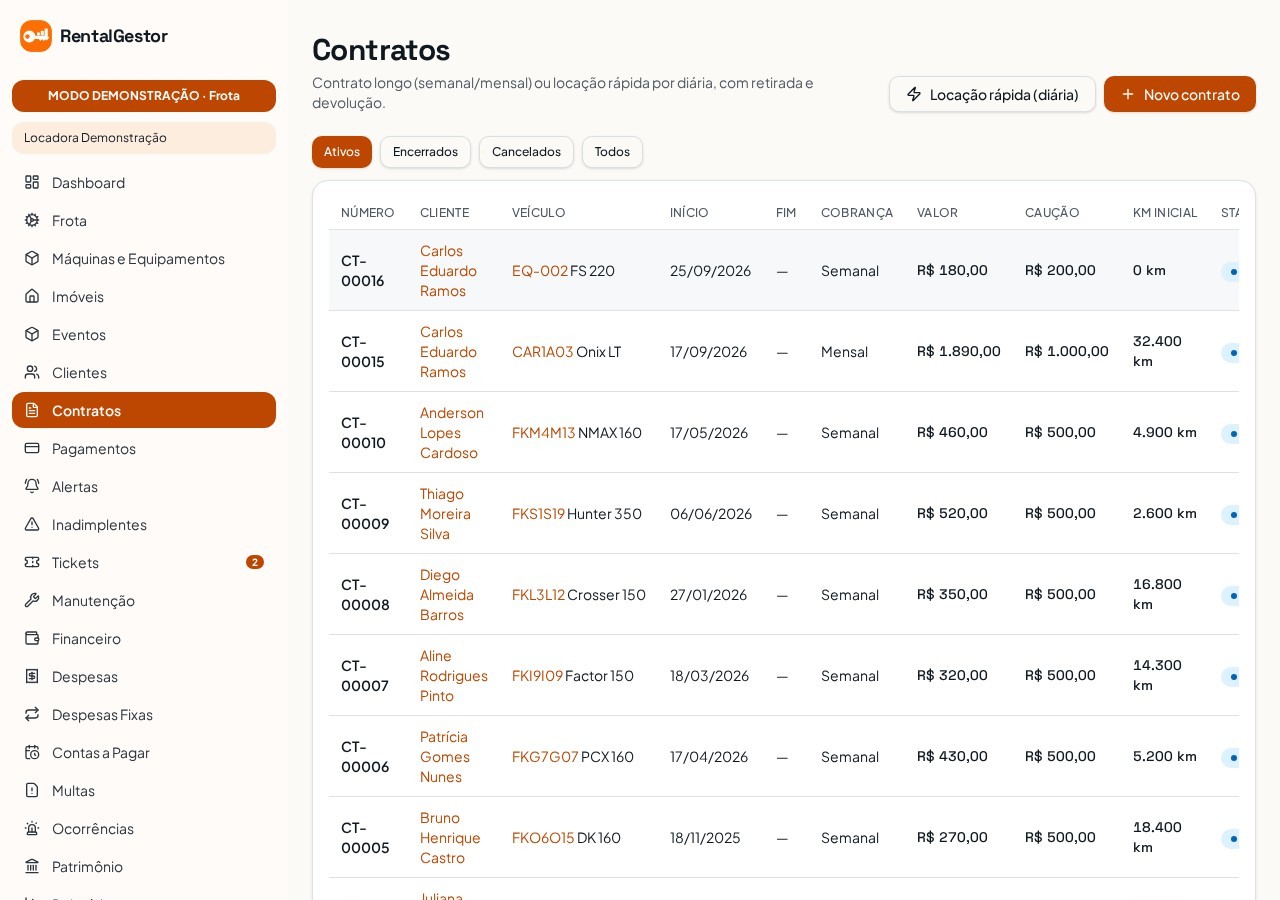Open client Anderson Lopes Cardoso
This screenshot has width=1280, height=900.
click(x=452, y=432)
